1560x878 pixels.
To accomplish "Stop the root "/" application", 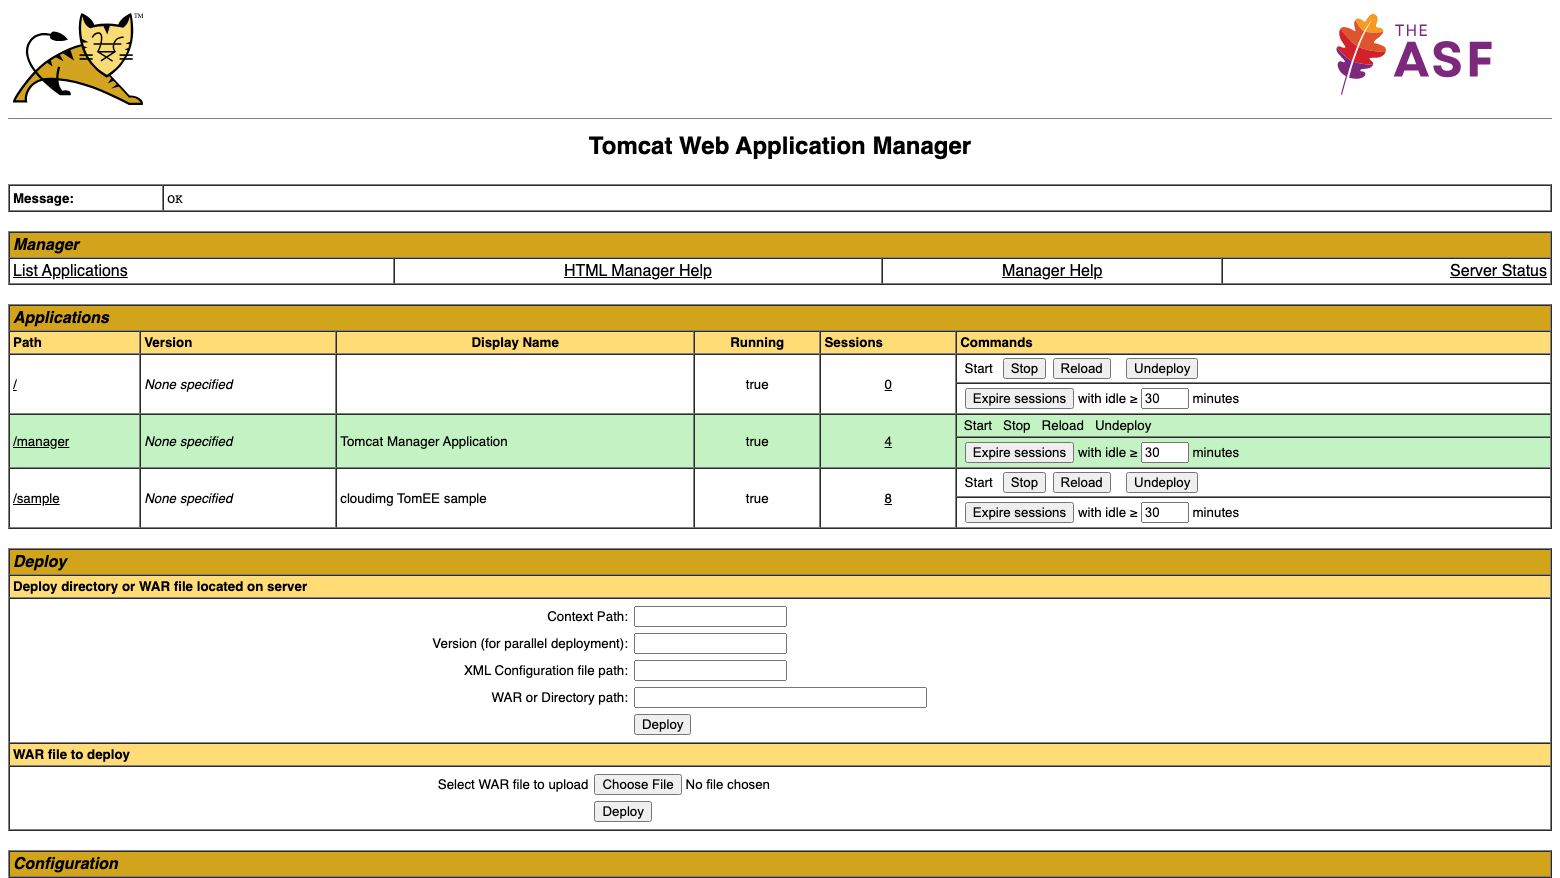I will [x=1024, y=369].
